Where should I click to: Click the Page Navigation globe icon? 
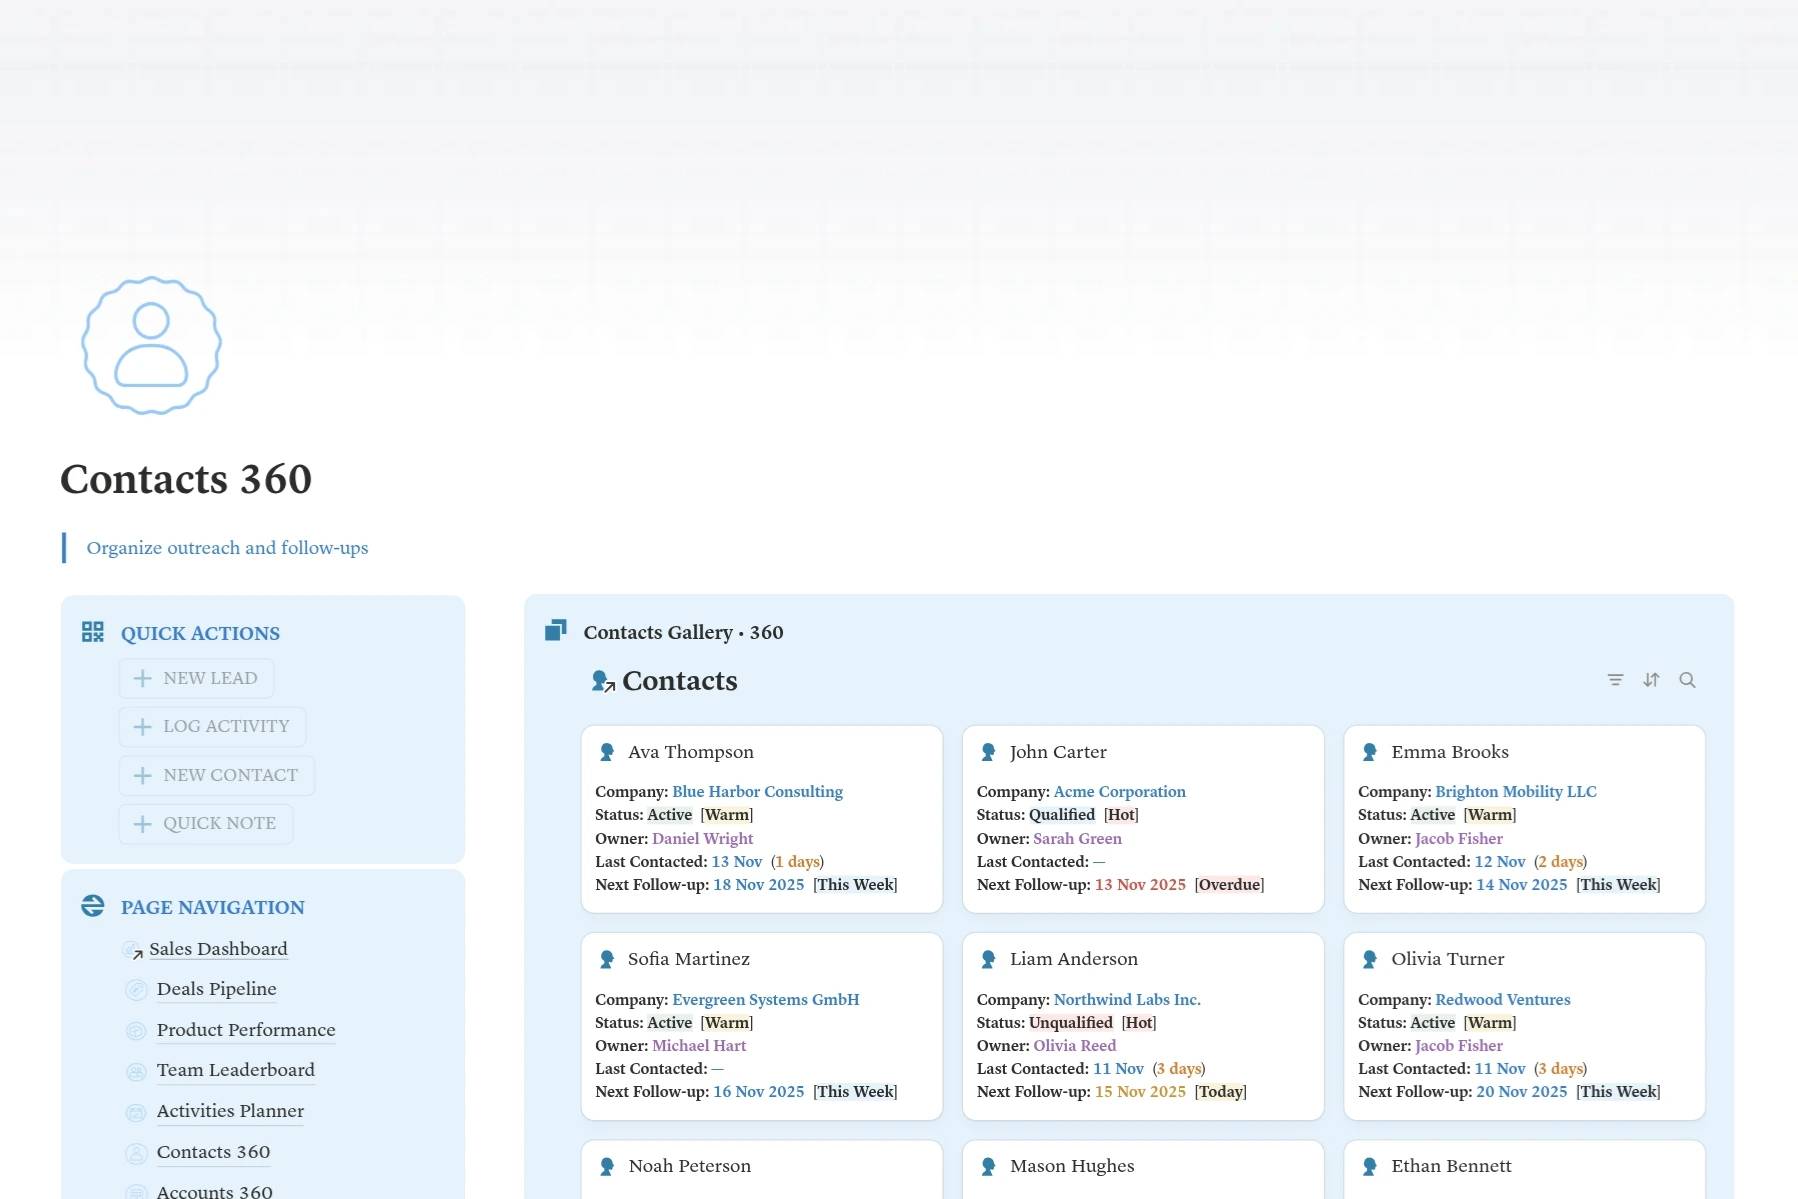click(93, 906)
